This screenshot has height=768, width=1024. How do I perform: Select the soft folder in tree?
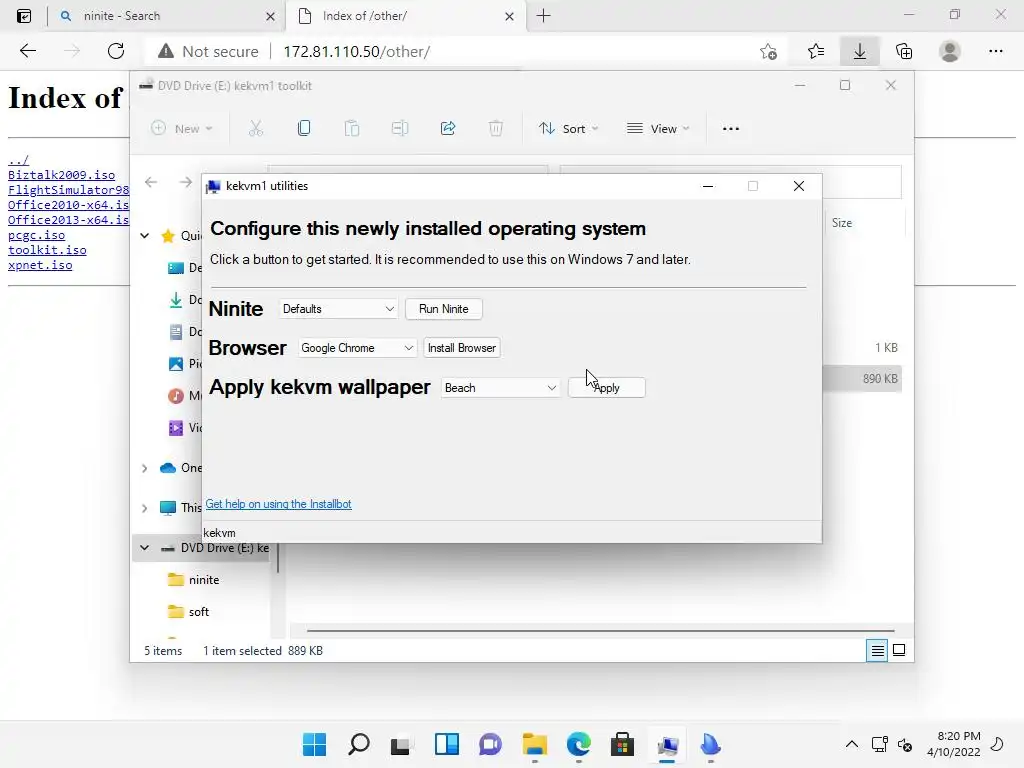188,612
